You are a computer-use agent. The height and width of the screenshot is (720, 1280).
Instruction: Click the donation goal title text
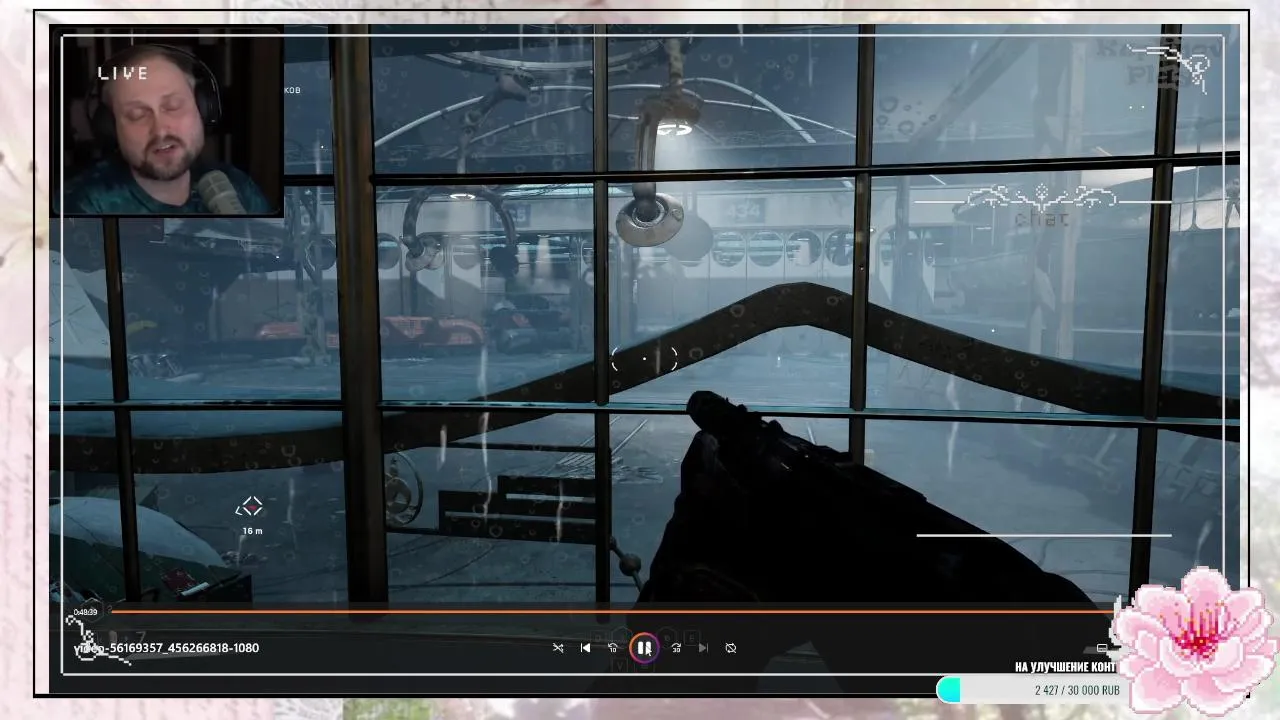pyautogui.click(x=1065, y=667)
